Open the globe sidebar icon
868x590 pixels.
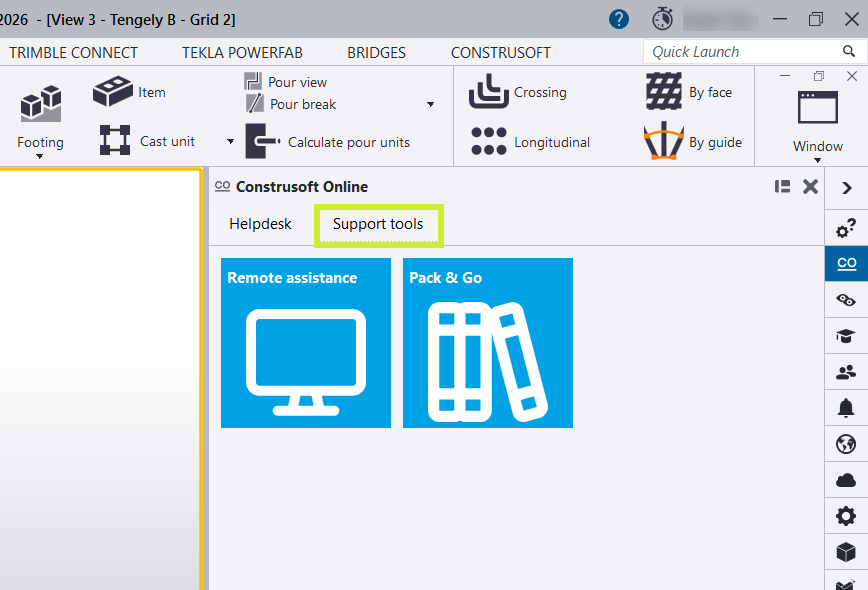(846, 444)
